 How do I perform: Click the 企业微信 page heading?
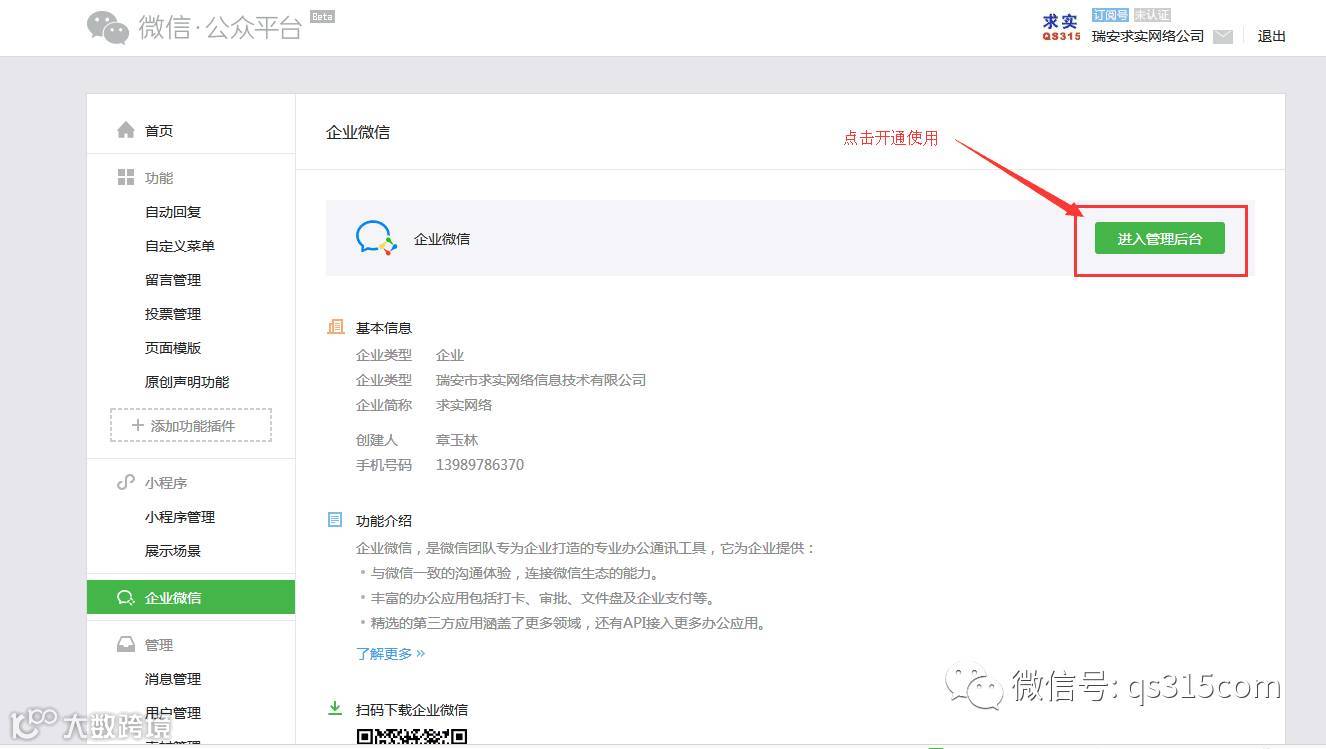tap(358, 132)
